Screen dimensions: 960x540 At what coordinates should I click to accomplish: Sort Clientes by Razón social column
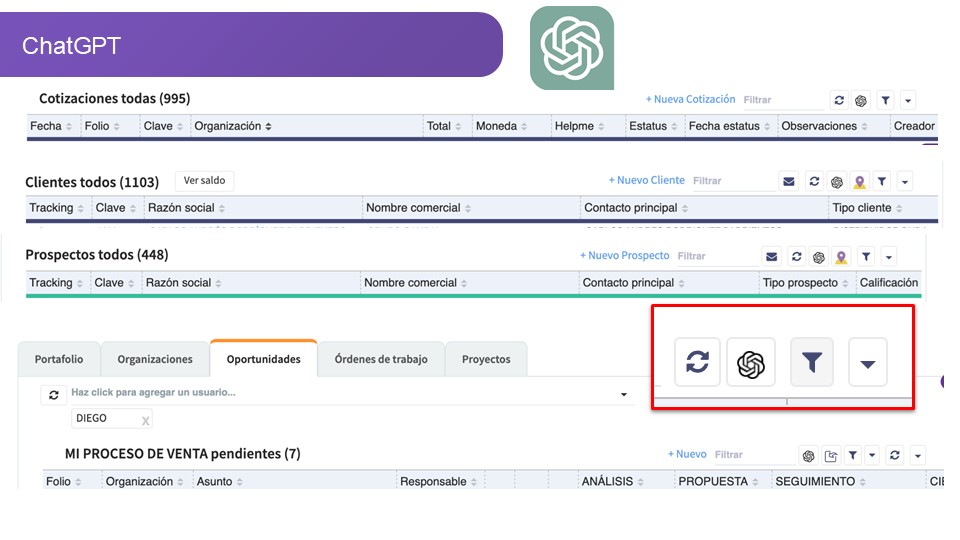[187, 208]
